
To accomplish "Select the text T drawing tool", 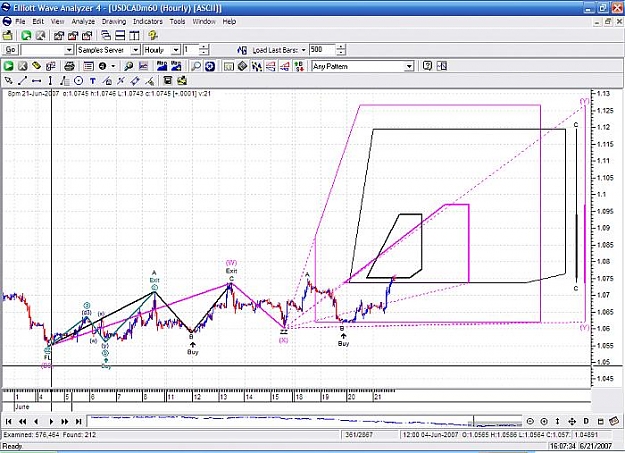I will click(x=92, y=81).
